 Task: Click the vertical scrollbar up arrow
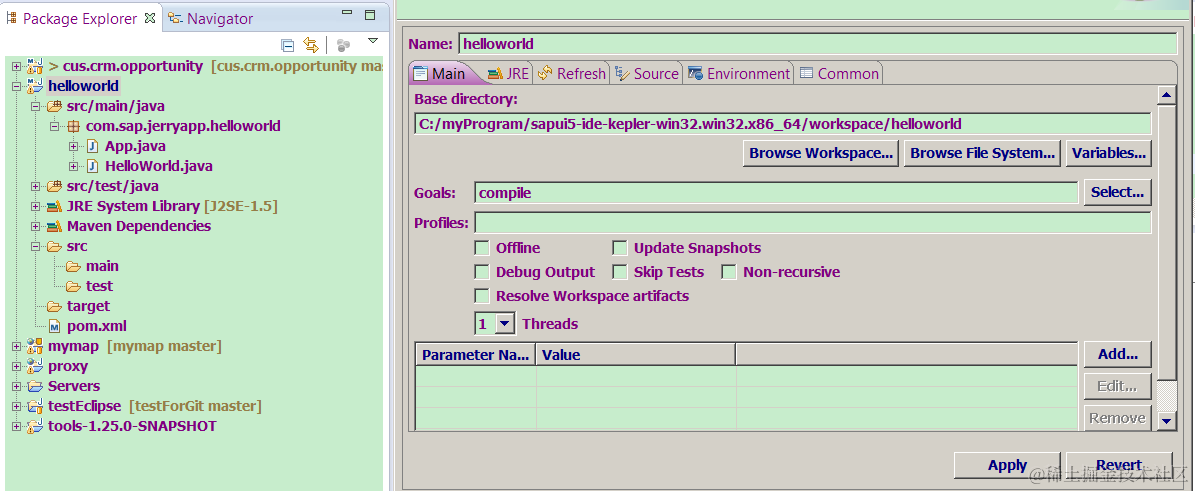click(1166, 96)
